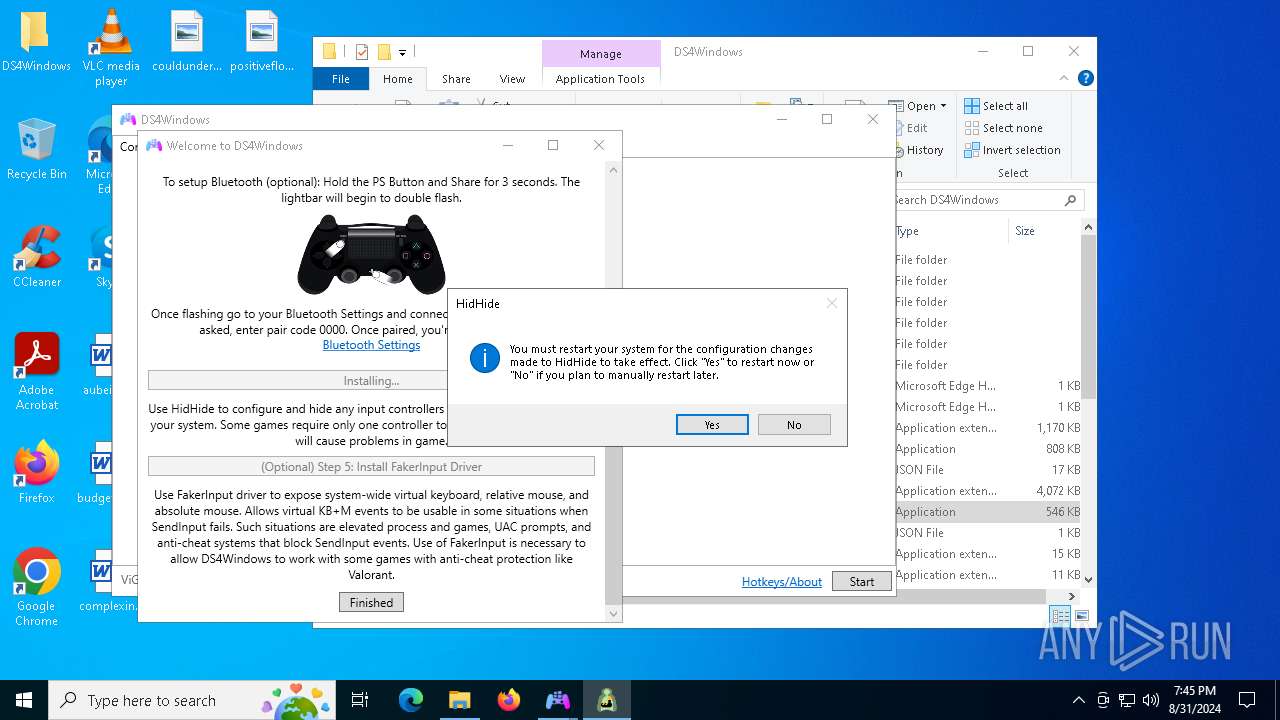1280x720 pixels.
Task: Open Firefox desktop shortcut
Action: pyautogui.click(x=36, y=473)
